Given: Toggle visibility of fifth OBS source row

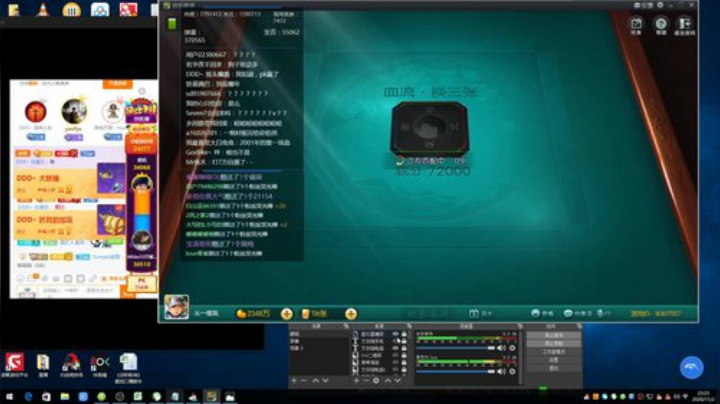Looking at the screenshot, I should (x=395, y=362).
